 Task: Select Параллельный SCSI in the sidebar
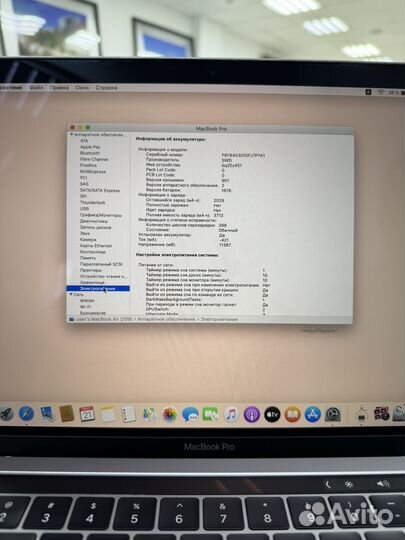tap(101, 264)
